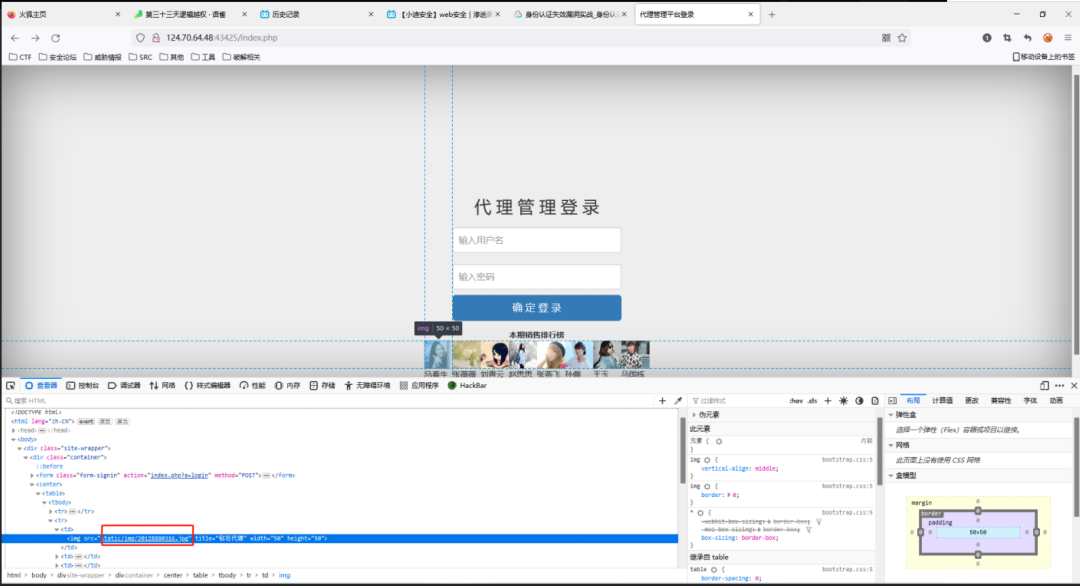The image size is (1080, 586).
Task: Open the HackBar tab
Action: click(x=468, y=386)
